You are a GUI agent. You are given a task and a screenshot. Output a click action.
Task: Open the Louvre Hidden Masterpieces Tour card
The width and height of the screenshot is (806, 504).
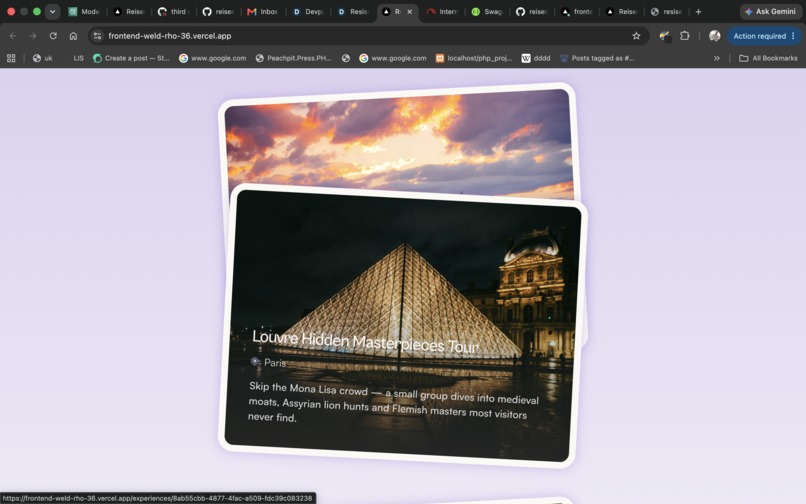[x=404, y=325]
